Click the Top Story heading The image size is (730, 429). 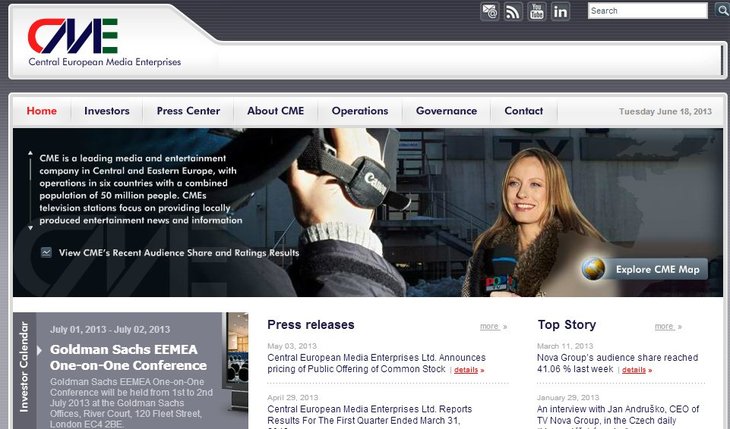pyautogui.click(x=567, y=325)
